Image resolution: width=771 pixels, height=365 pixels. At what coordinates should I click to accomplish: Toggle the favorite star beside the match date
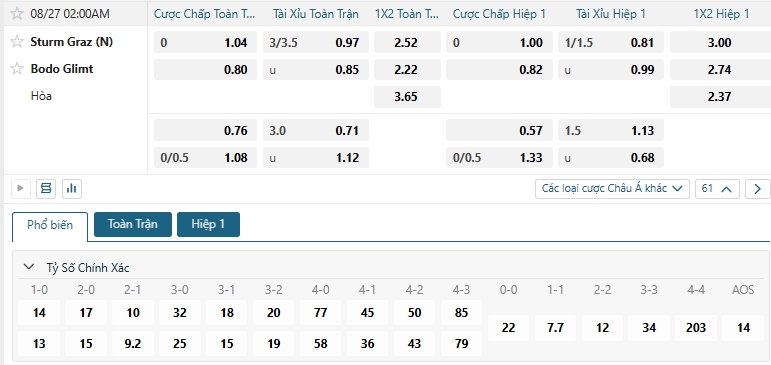(x=17, y=13)
